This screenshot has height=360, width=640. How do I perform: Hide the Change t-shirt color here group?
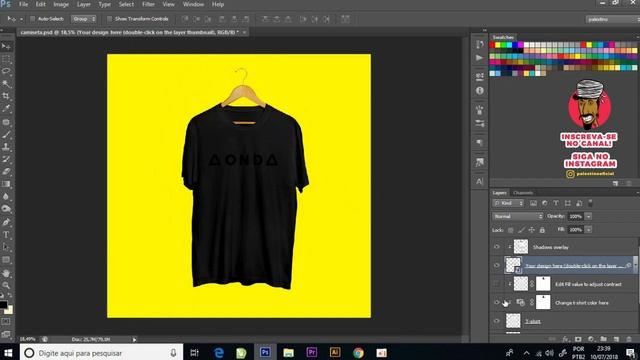(x=496, y=302)
